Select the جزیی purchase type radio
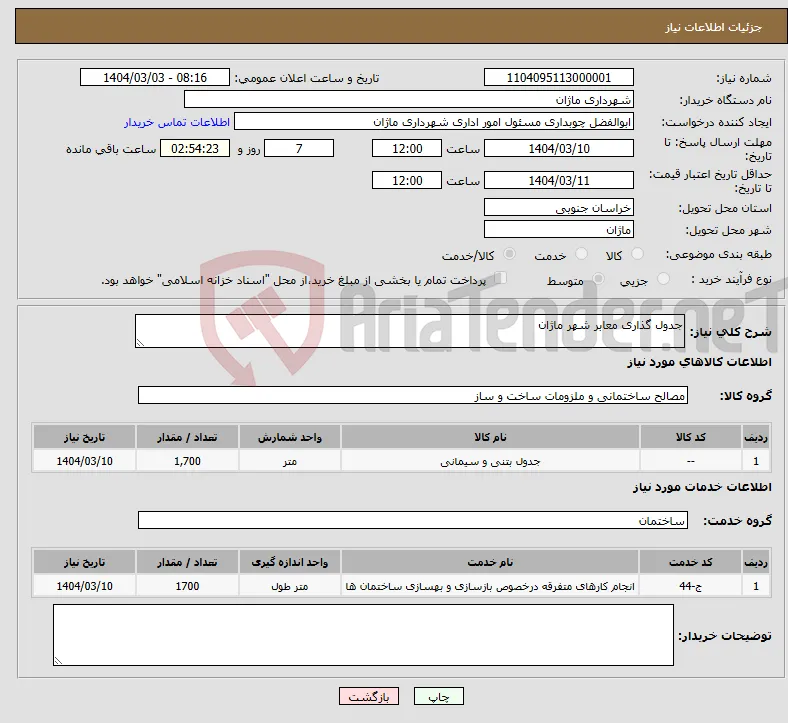The width and height of the screenshot is (788, 723). 663,278
